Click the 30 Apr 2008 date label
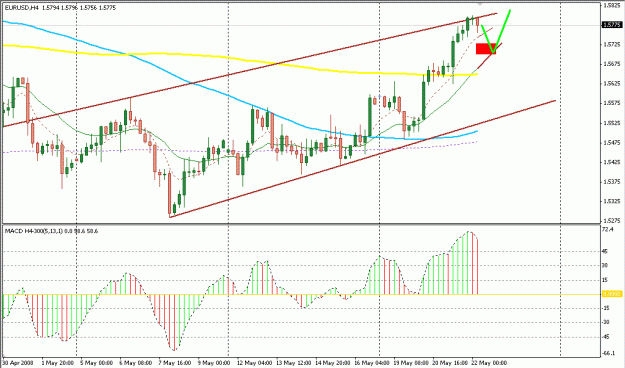 [17, 363]
